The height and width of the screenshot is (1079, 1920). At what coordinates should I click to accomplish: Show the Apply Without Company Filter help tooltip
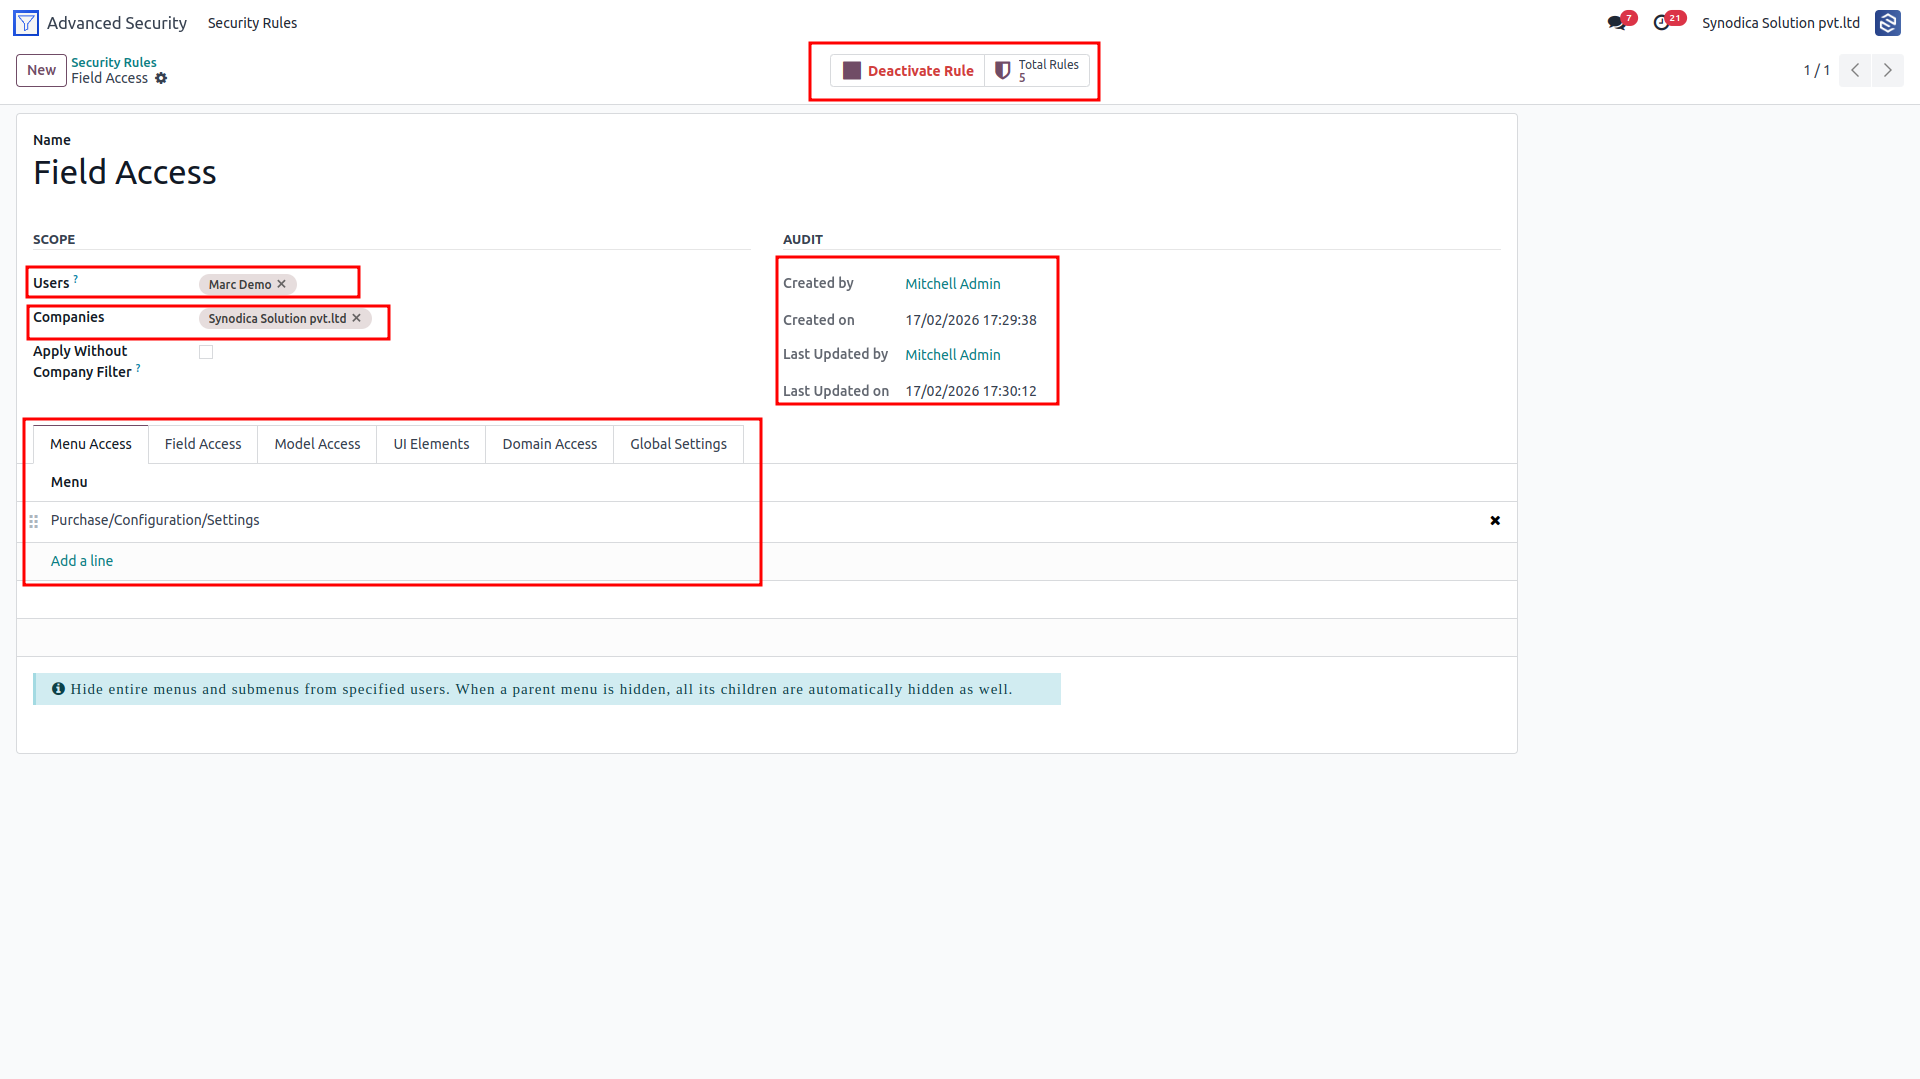[x=138, y=368]
